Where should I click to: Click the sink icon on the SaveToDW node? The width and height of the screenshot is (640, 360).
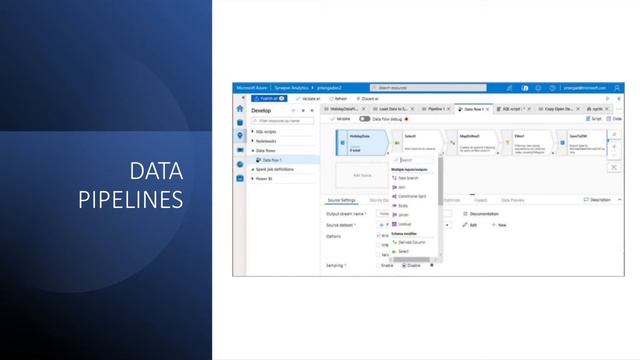click(x=562, y=143)
